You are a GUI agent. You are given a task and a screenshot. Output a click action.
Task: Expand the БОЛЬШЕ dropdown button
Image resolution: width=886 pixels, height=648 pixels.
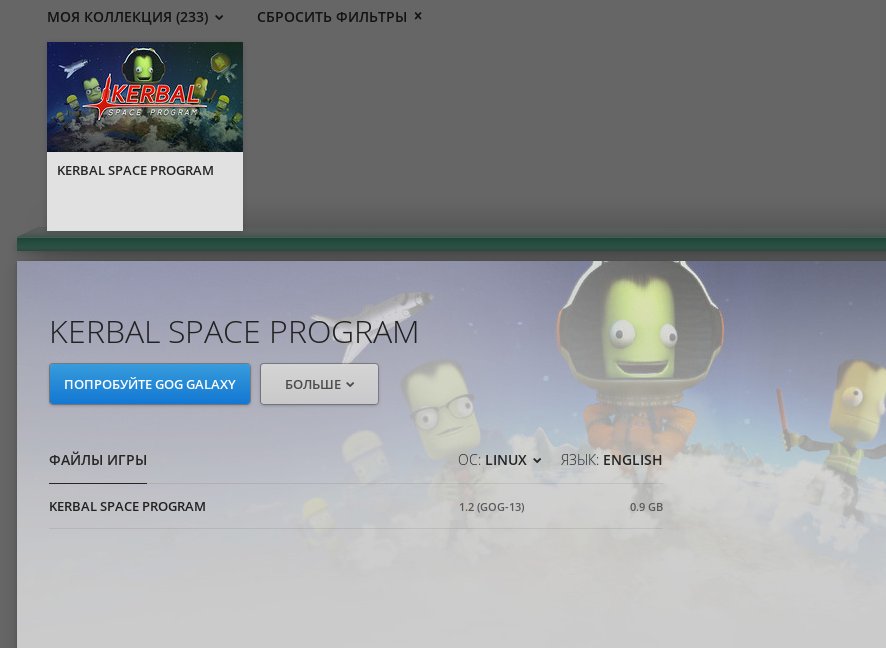click(x=319, y=384)
